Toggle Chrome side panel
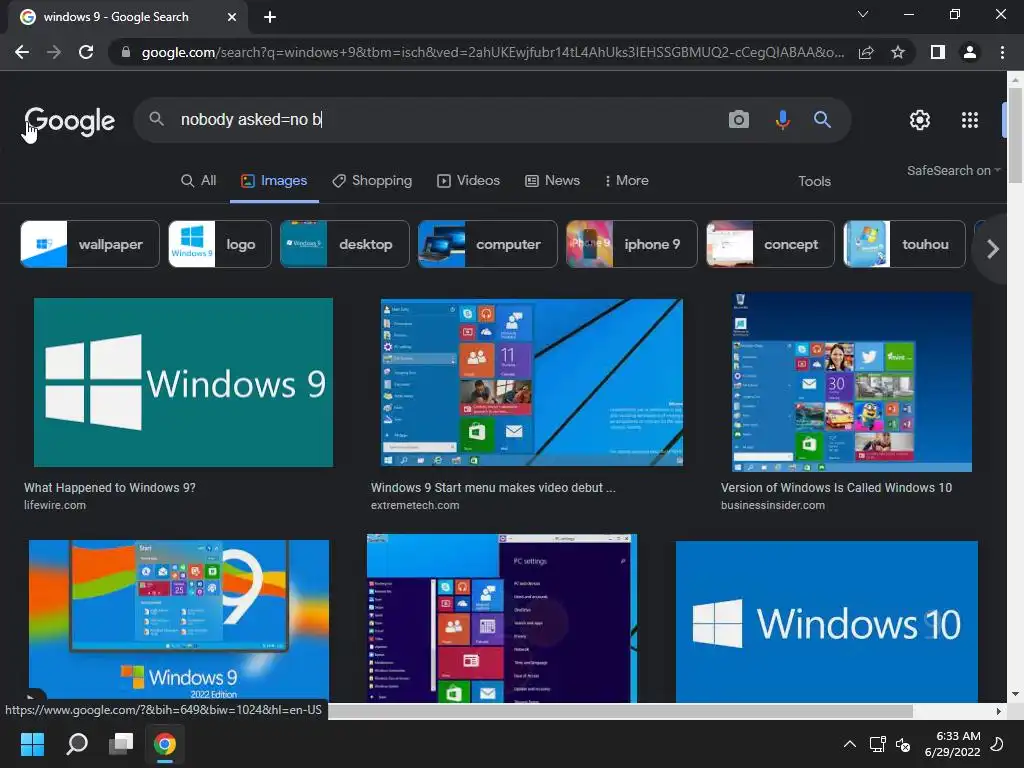 pyautogui.click(x=938, y=52)
